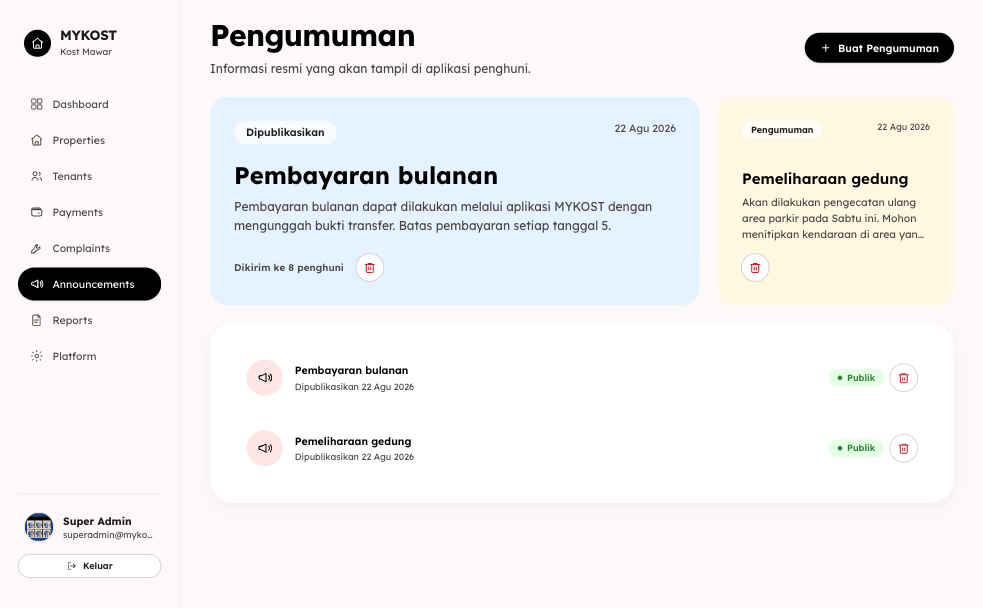
Task: Click the Complaints wrench icon
Action: [x=37, y=248]
